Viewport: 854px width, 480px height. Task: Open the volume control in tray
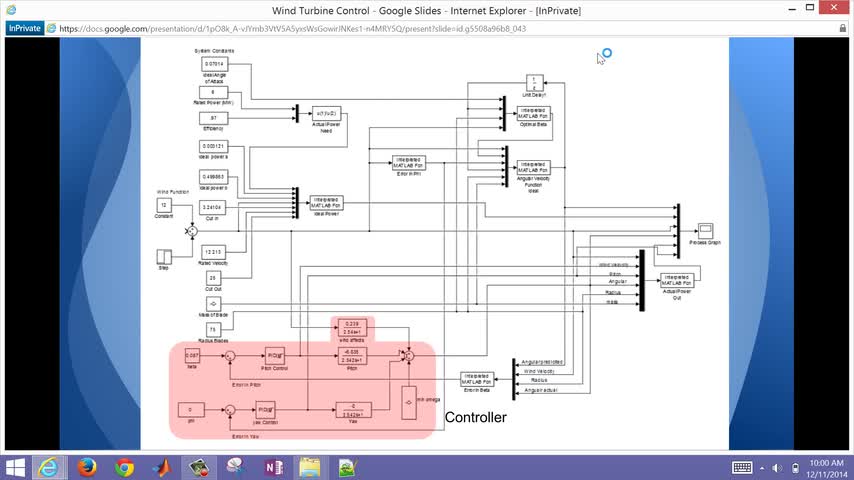point(777,468)
